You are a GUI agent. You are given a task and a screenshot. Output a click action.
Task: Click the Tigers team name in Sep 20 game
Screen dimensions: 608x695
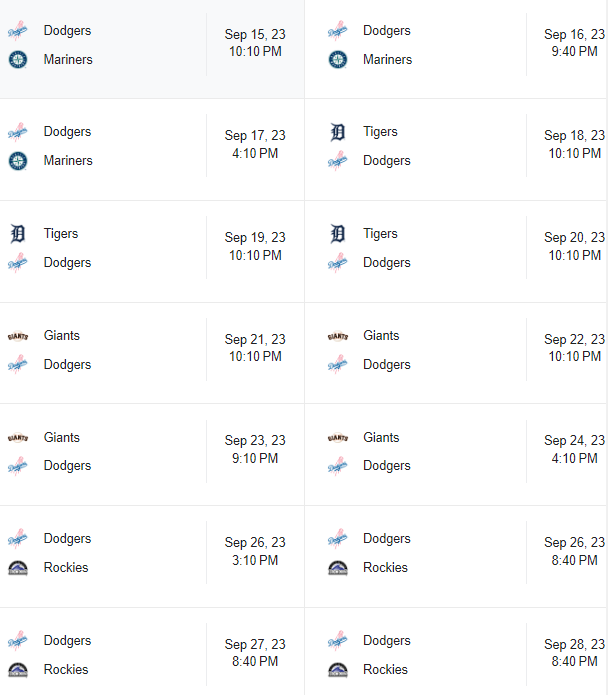click(x=380, y=234)
